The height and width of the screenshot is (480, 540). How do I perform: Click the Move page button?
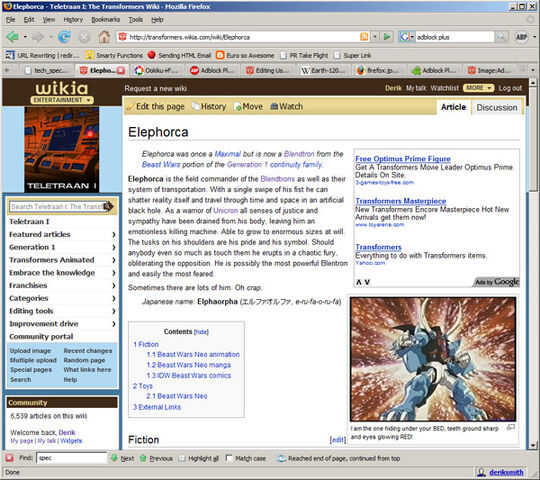248,107
